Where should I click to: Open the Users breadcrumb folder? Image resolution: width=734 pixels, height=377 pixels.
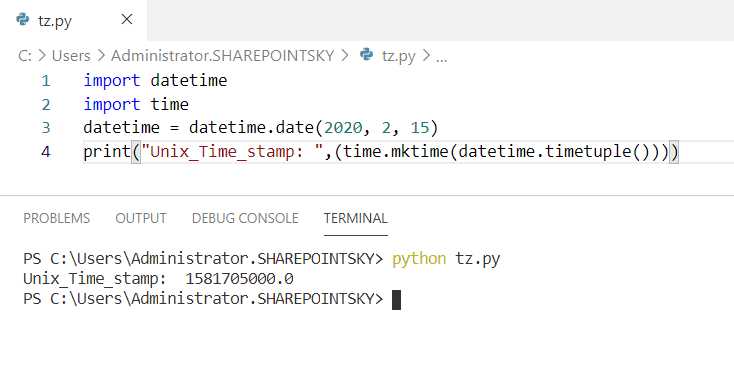(x=71, y=56)
